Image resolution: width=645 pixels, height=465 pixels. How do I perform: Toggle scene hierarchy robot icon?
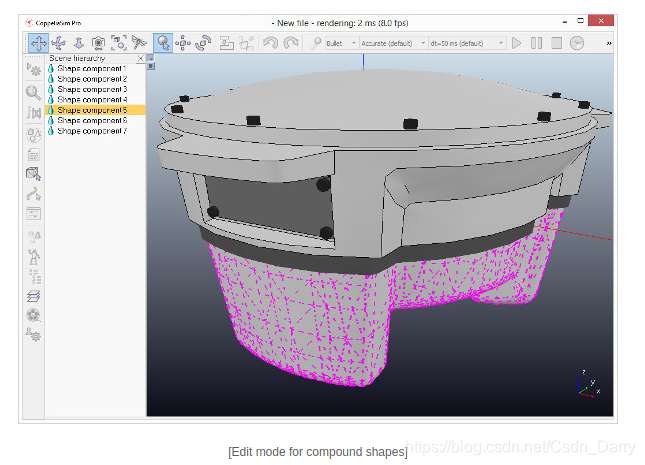(34, 257)
